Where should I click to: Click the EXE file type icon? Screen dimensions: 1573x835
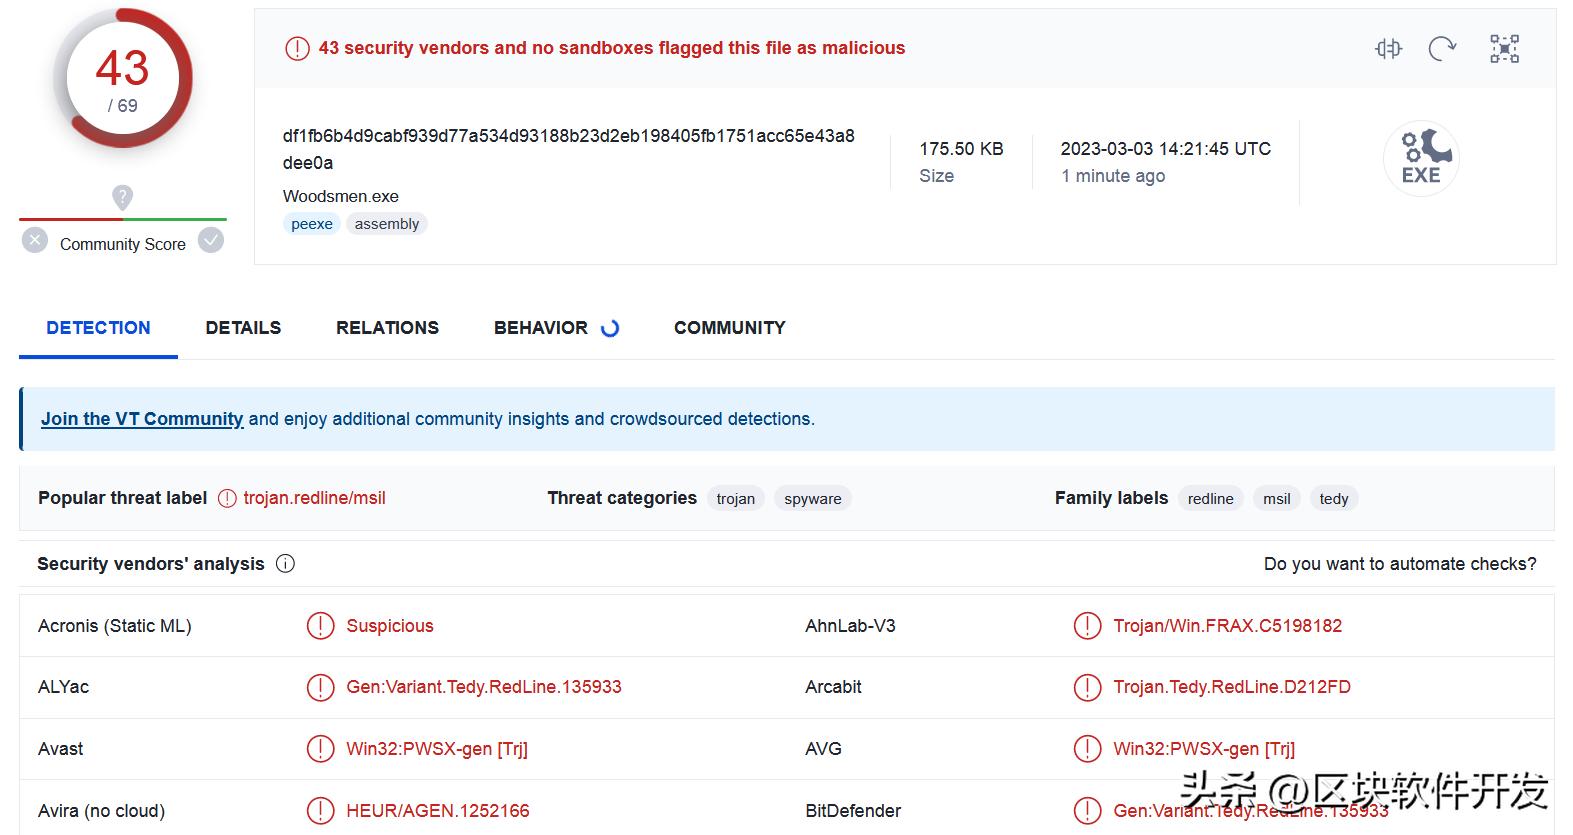pos(1421,159)
